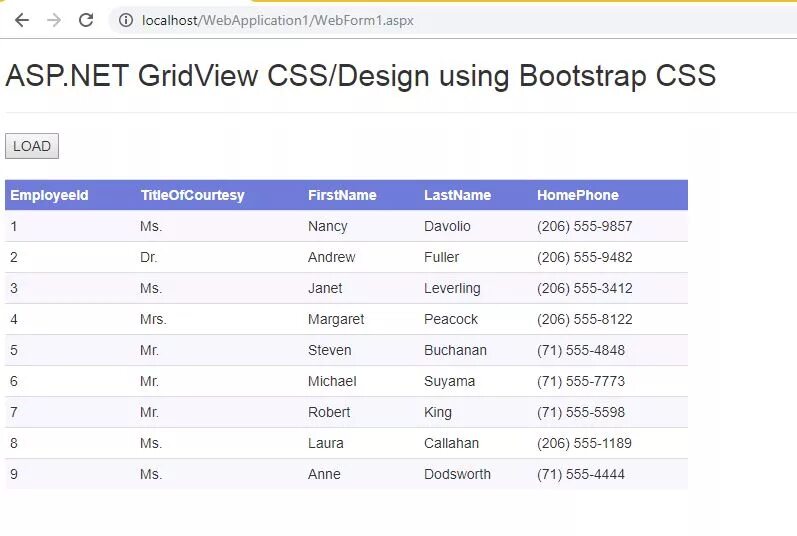The height and width of the screenshot is (536, 797).
Task: Click employee id cell 5
Action: pos(14,350)
